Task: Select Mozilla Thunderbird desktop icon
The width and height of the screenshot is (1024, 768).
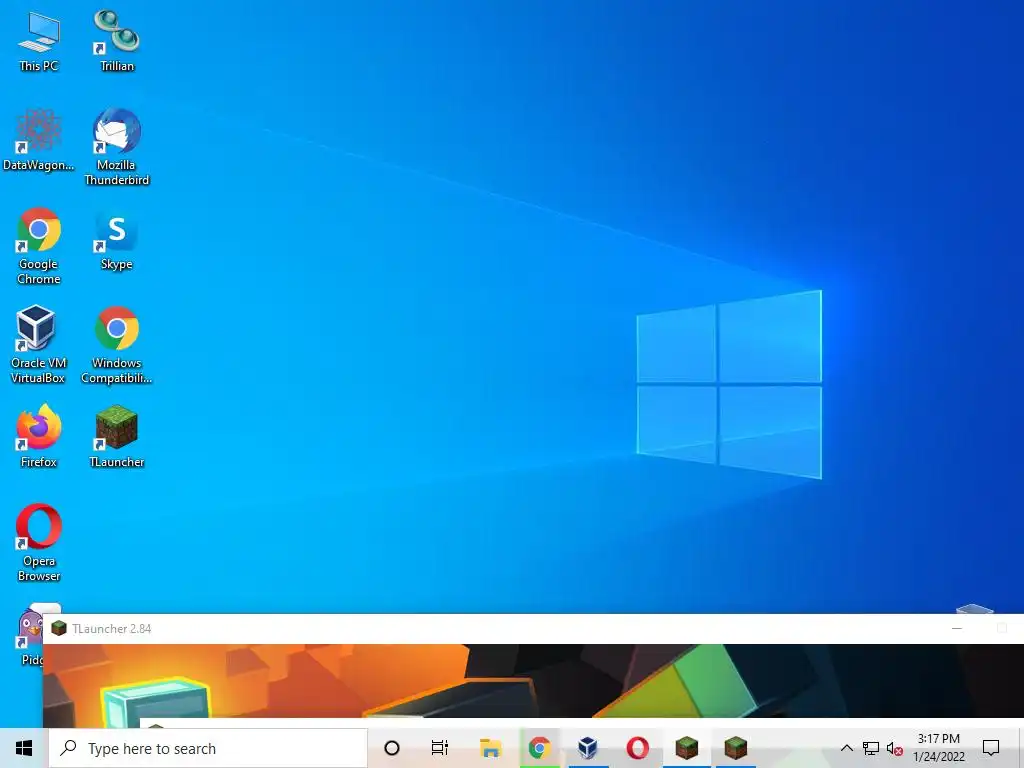Action: tap(116, 147)
